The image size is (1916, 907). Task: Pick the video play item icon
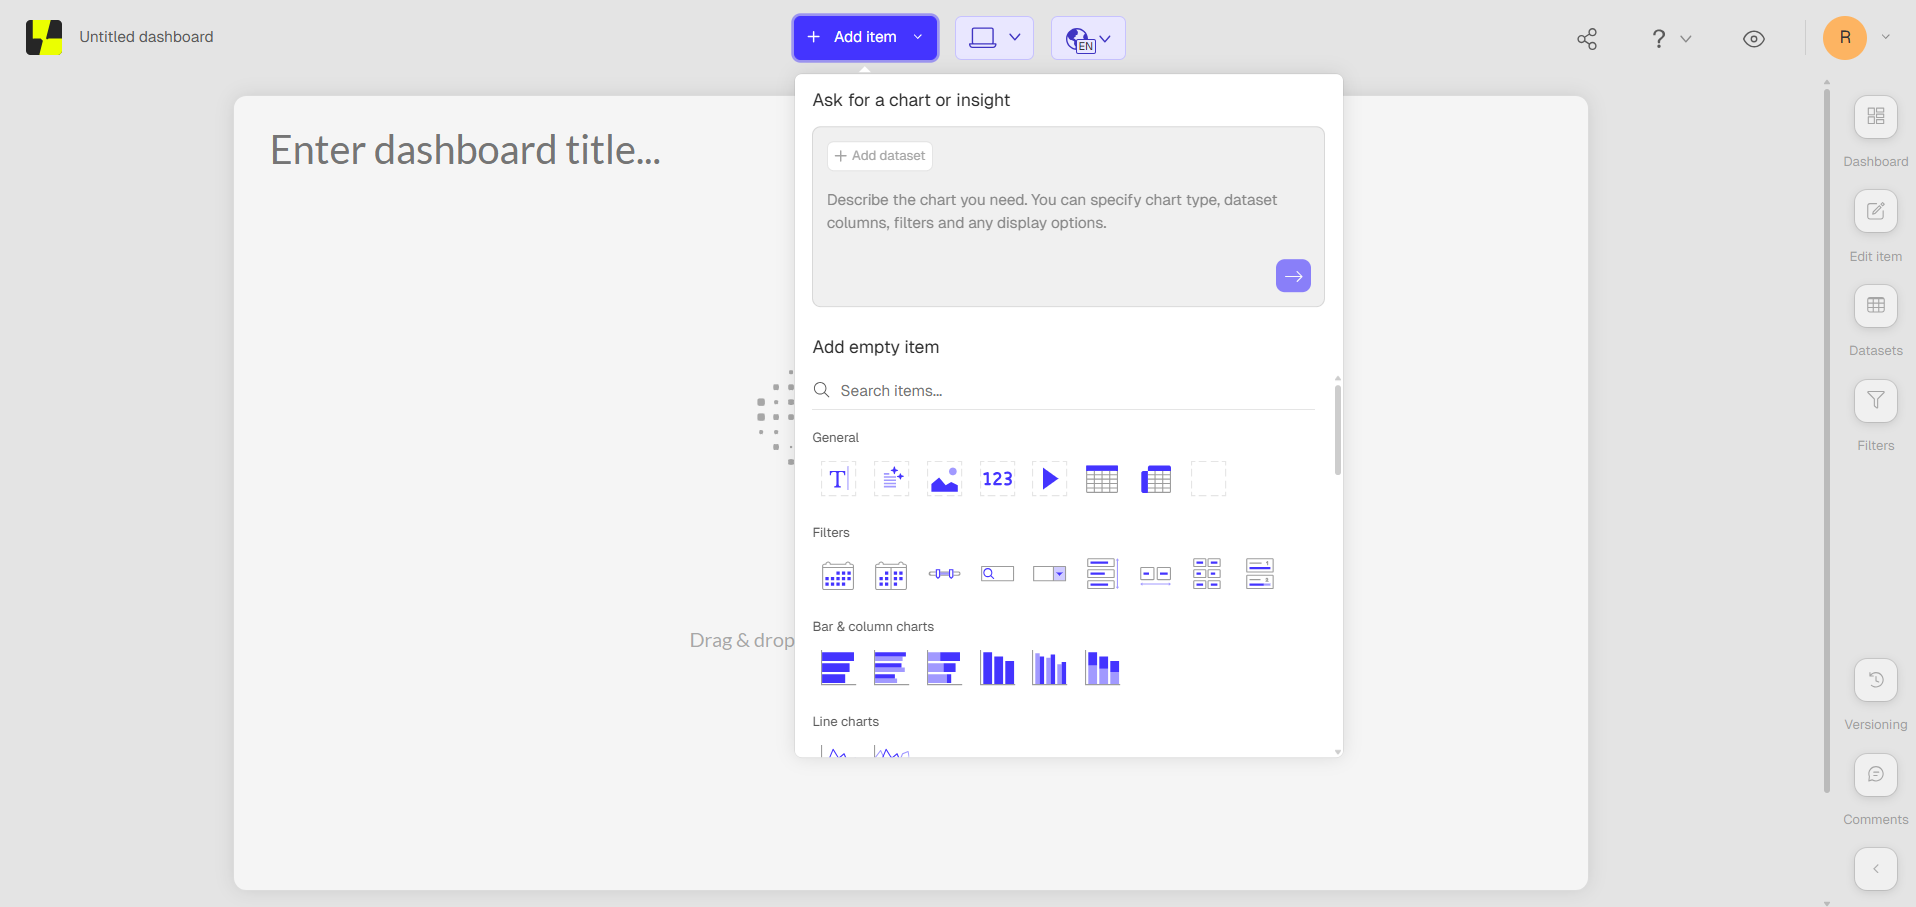1049,479
